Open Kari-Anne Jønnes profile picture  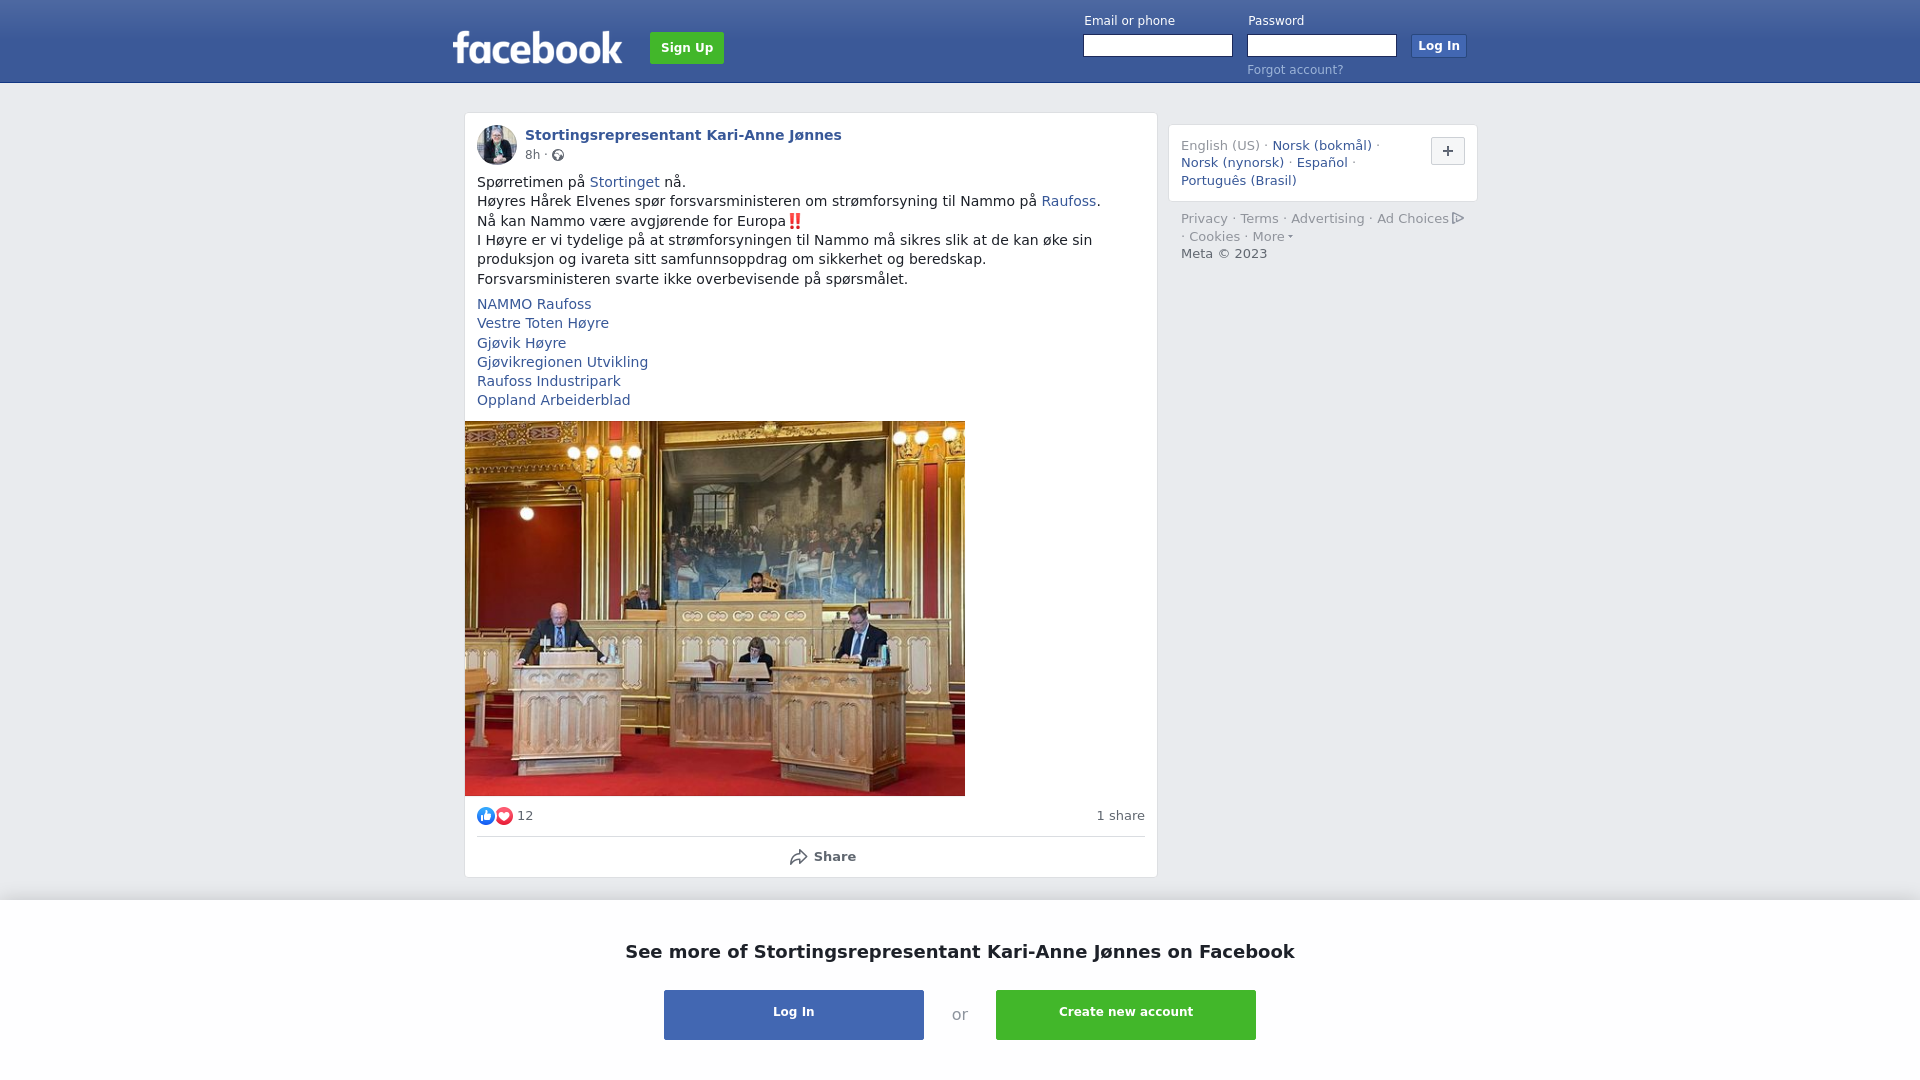pyautogui.click(x=497, y=145)
